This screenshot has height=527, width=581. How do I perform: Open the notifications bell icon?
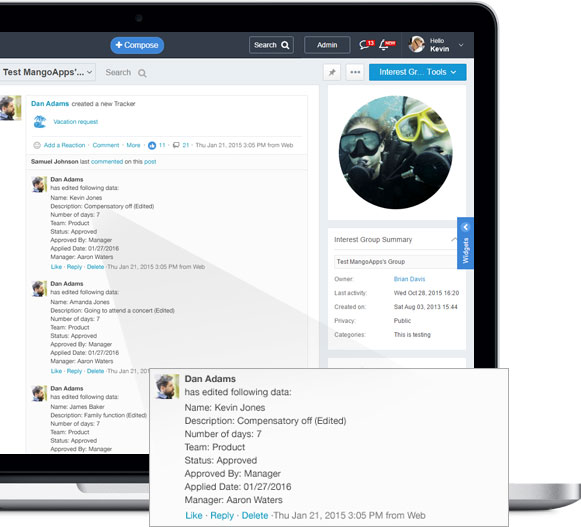coord(387,44)
